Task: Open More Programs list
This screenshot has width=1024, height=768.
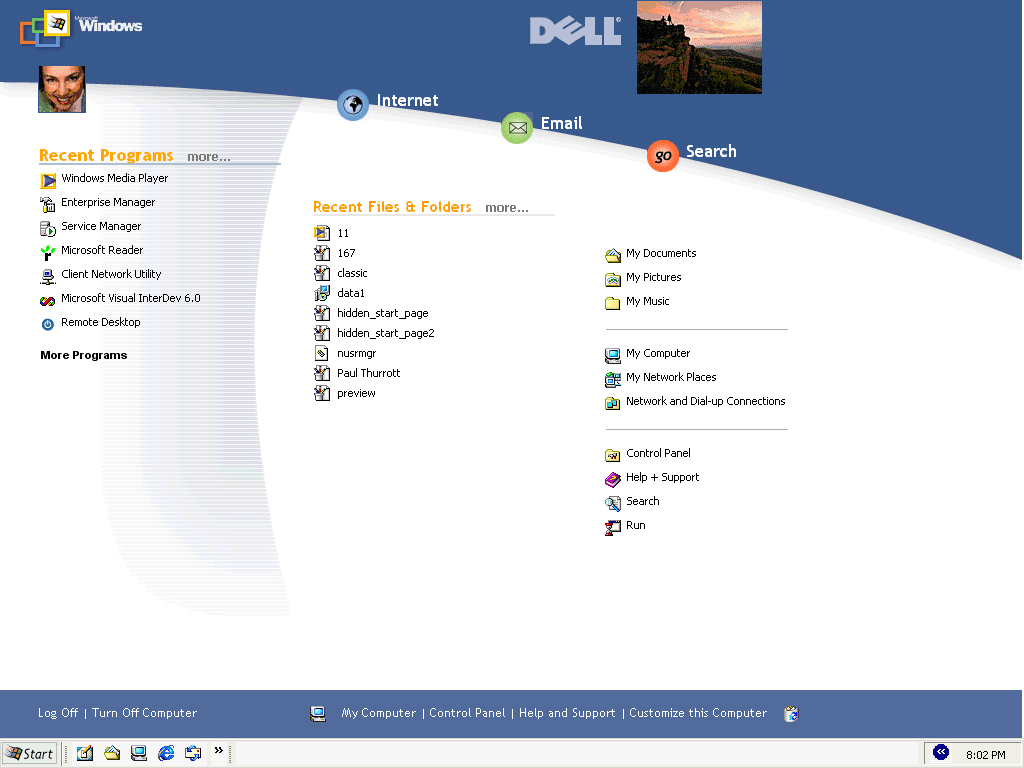Action: 84,355
